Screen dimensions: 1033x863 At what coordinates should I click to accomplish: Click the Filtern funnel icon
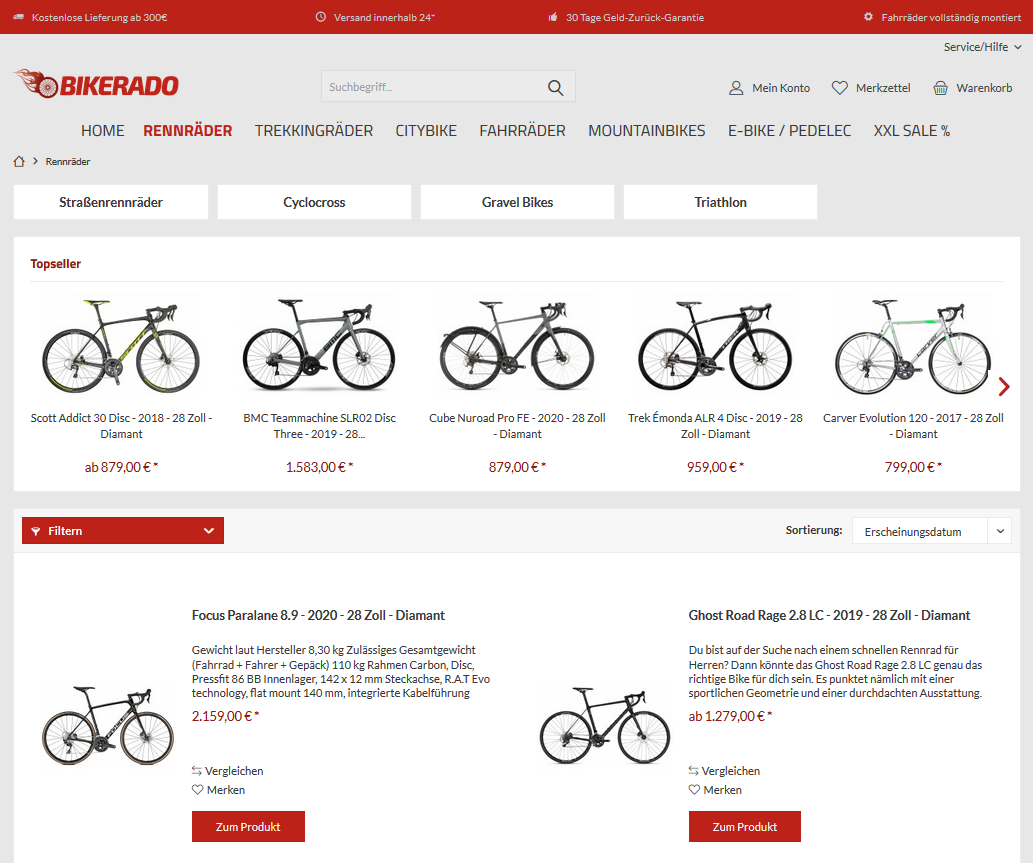coord(36,531)
